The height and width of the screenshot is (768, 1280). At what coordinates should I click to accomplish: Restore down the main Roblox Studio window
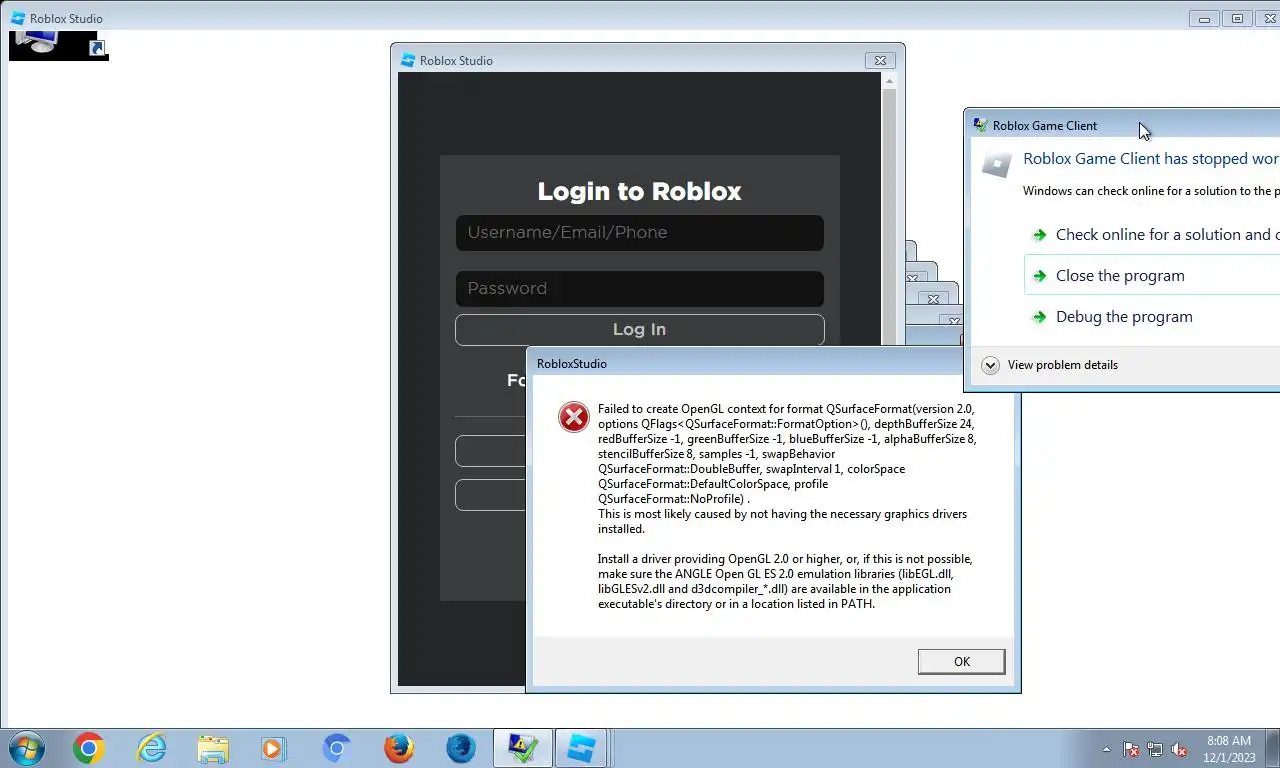(1237, 18)
